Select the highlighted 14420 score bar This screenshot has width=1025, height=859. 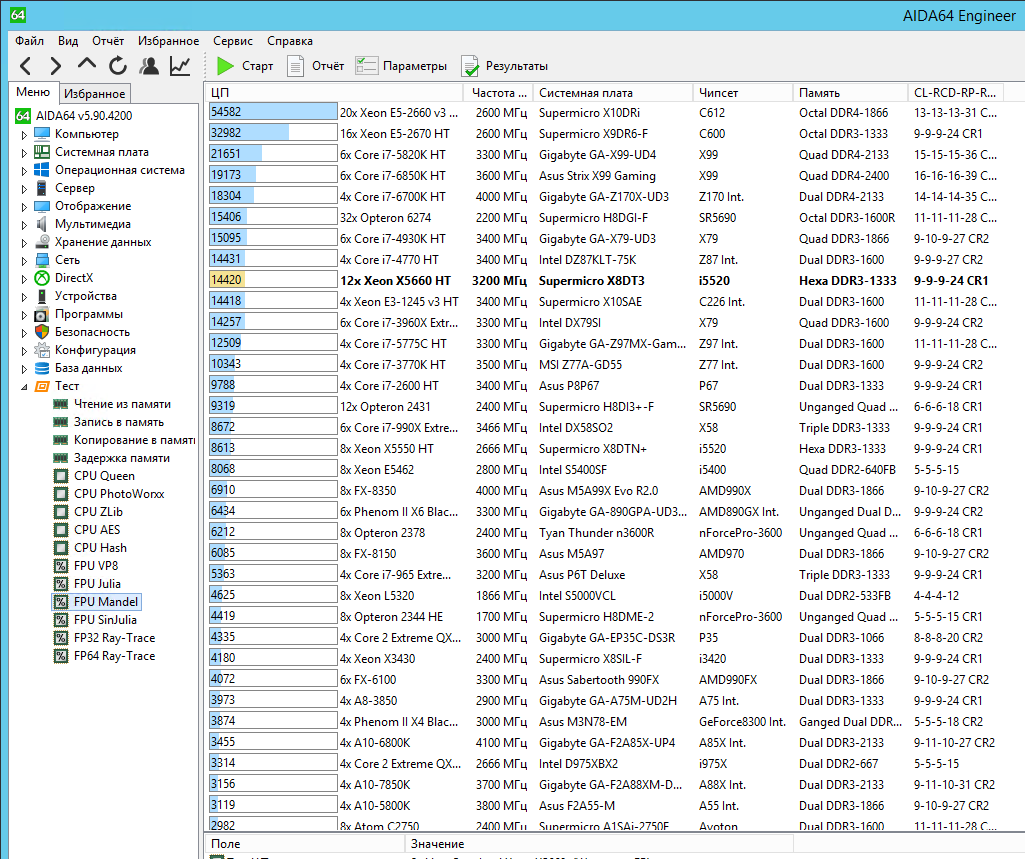pos(273,280)
